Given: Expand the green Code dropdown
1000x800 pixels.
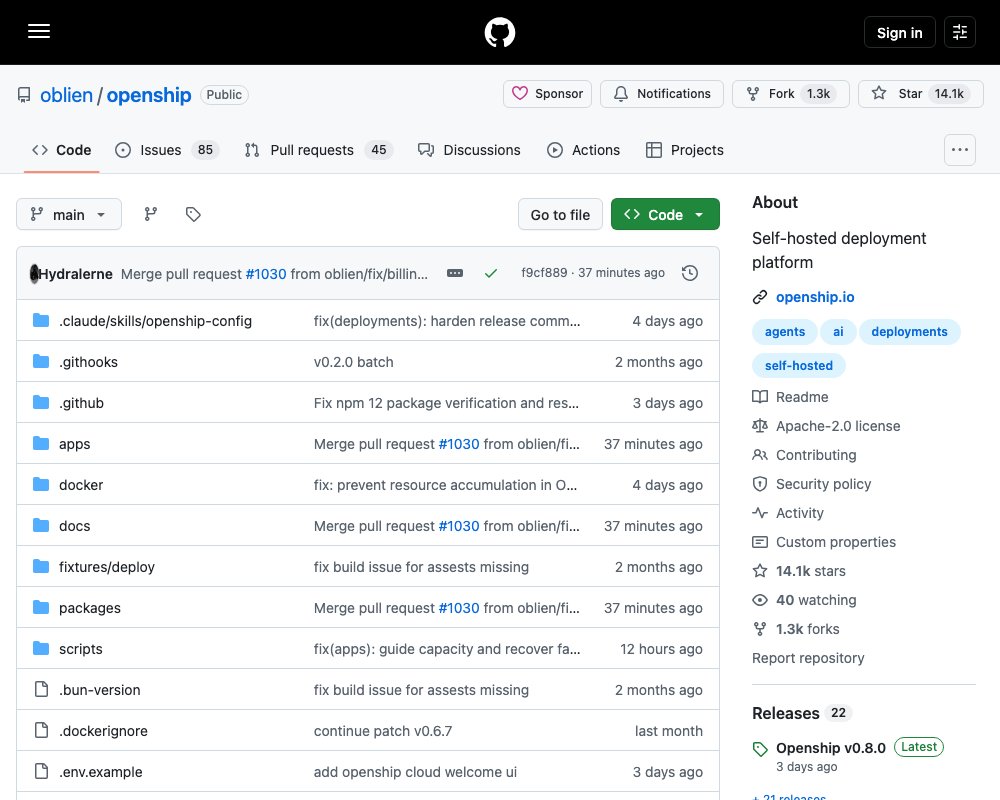Looking at the screenshot, I should 665,214.
